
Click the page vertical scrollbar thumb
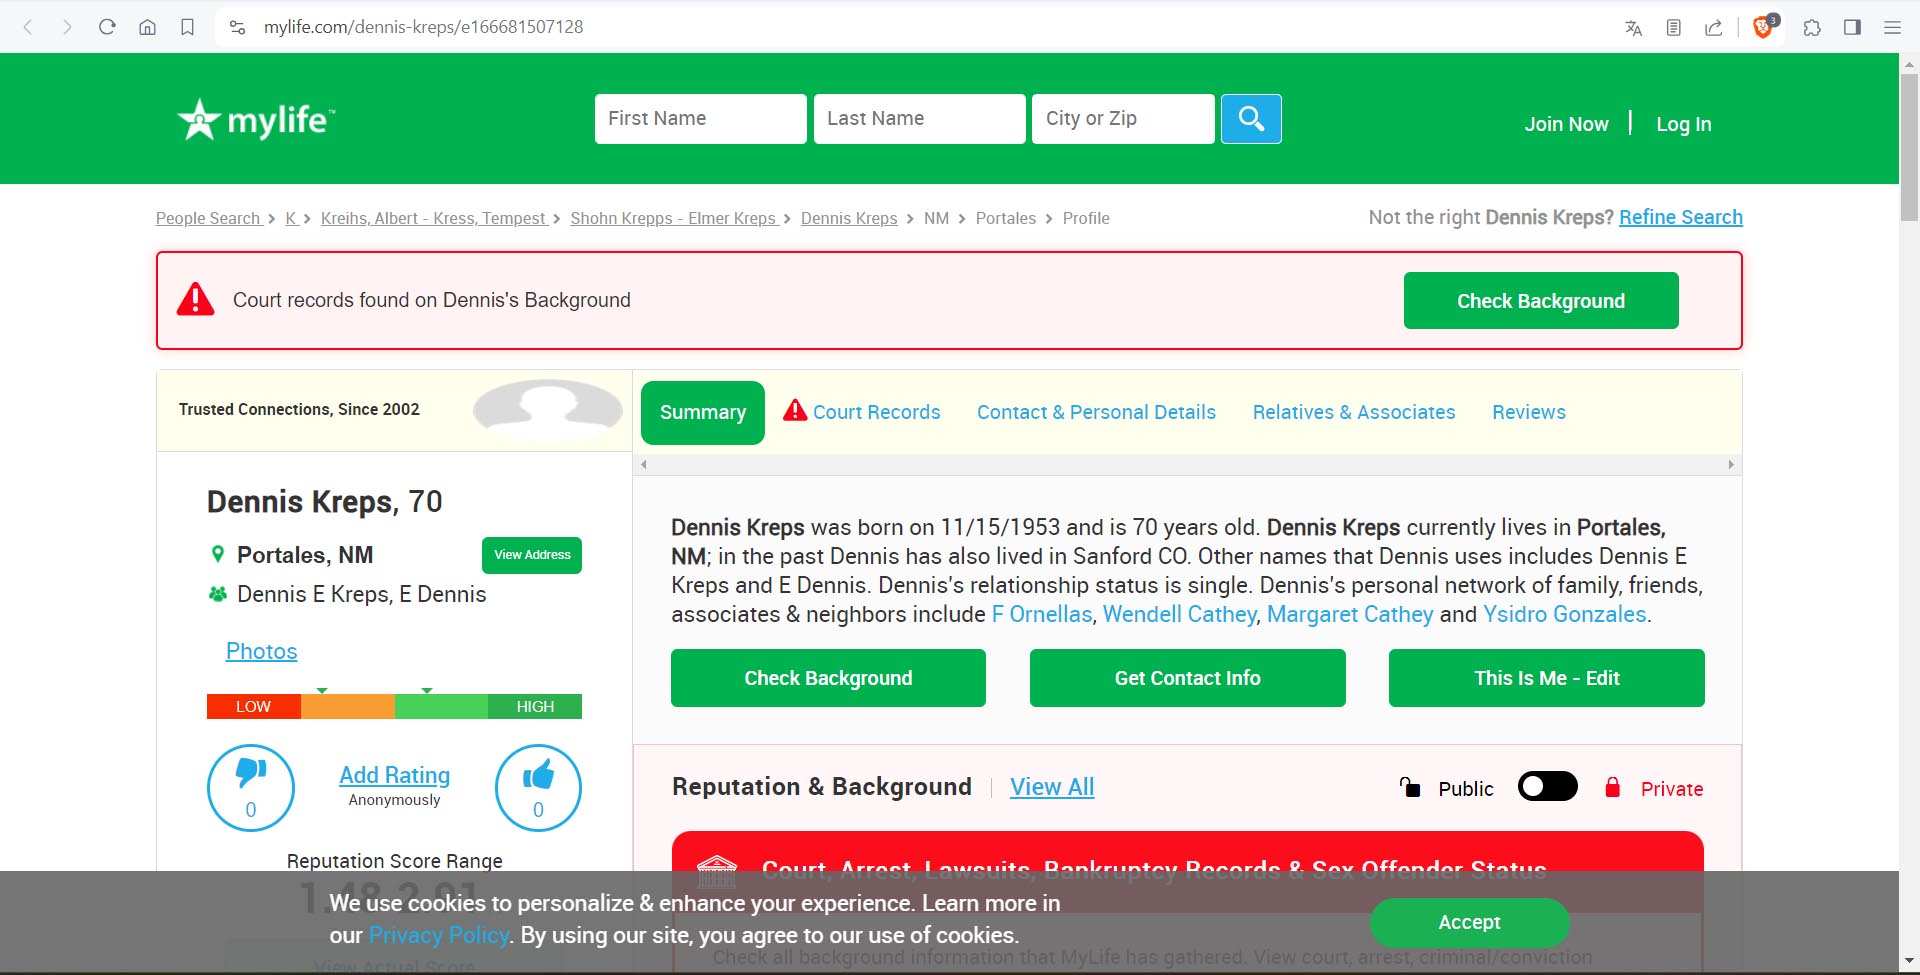[x=1909, y=147]
